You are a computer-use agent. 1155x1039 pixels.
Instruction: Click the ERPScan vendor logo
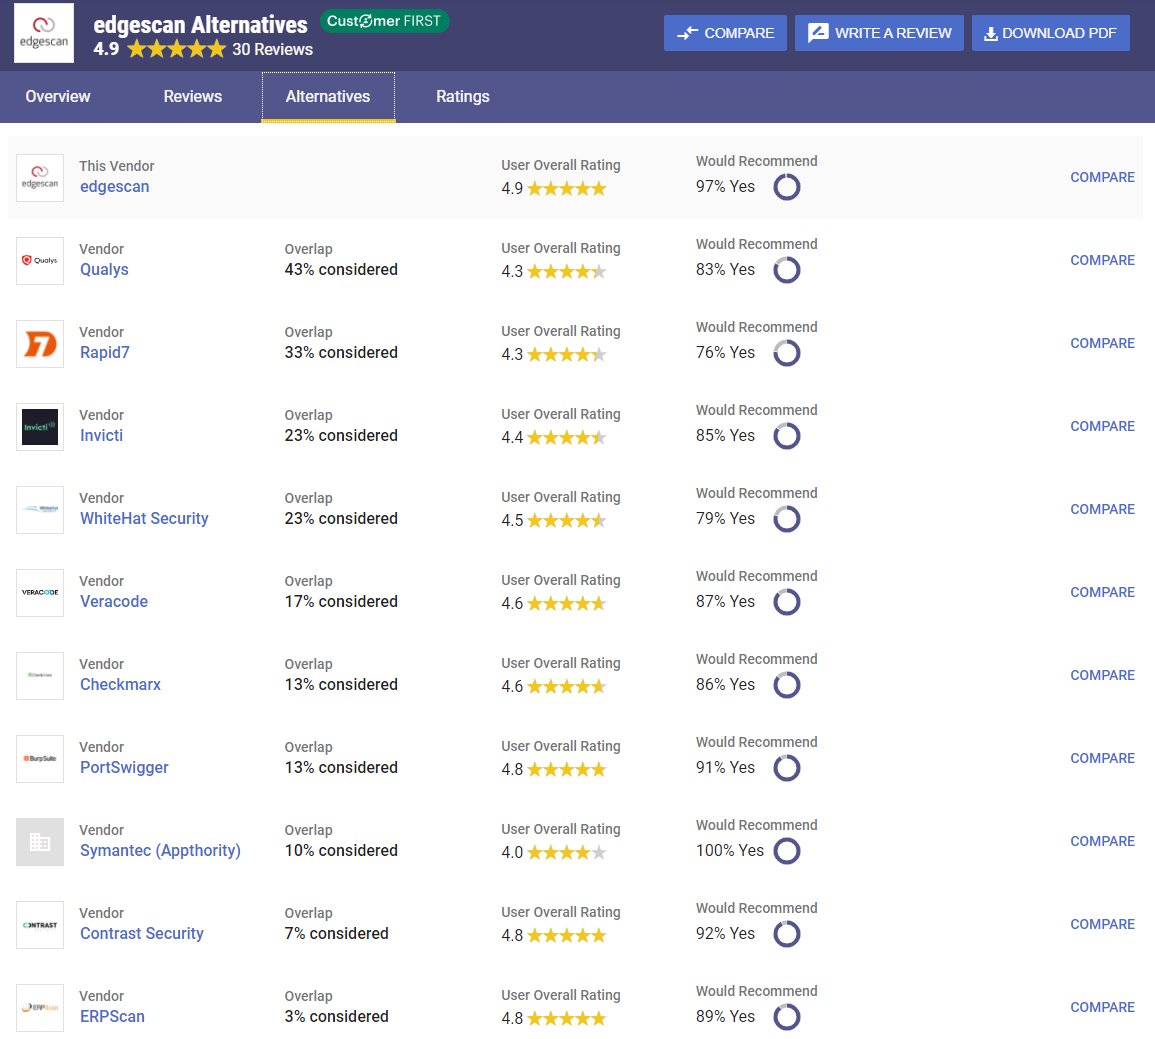pos(40,1008)
